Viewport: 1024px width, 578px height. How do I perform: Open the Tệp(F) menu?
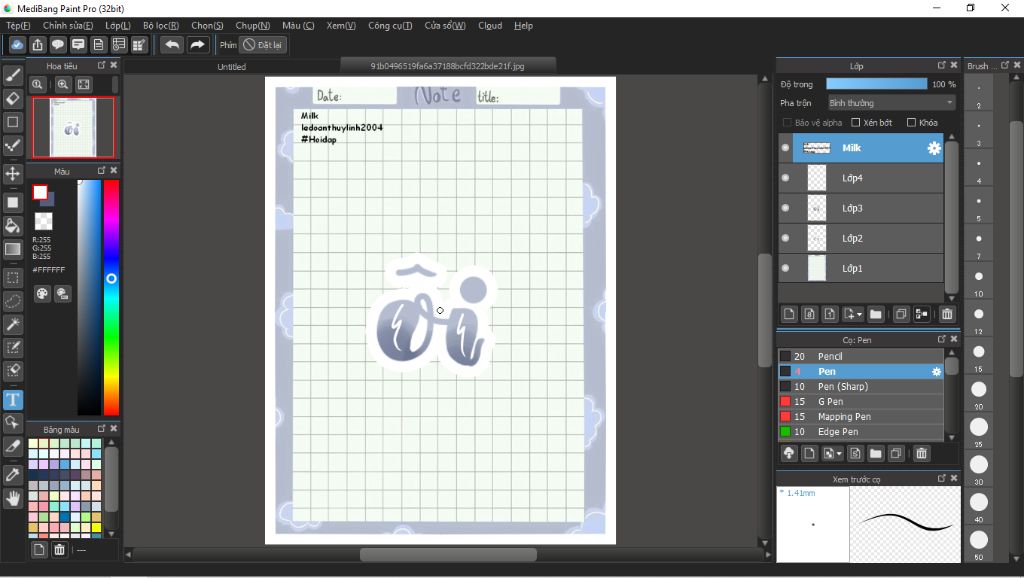[18, 25]
